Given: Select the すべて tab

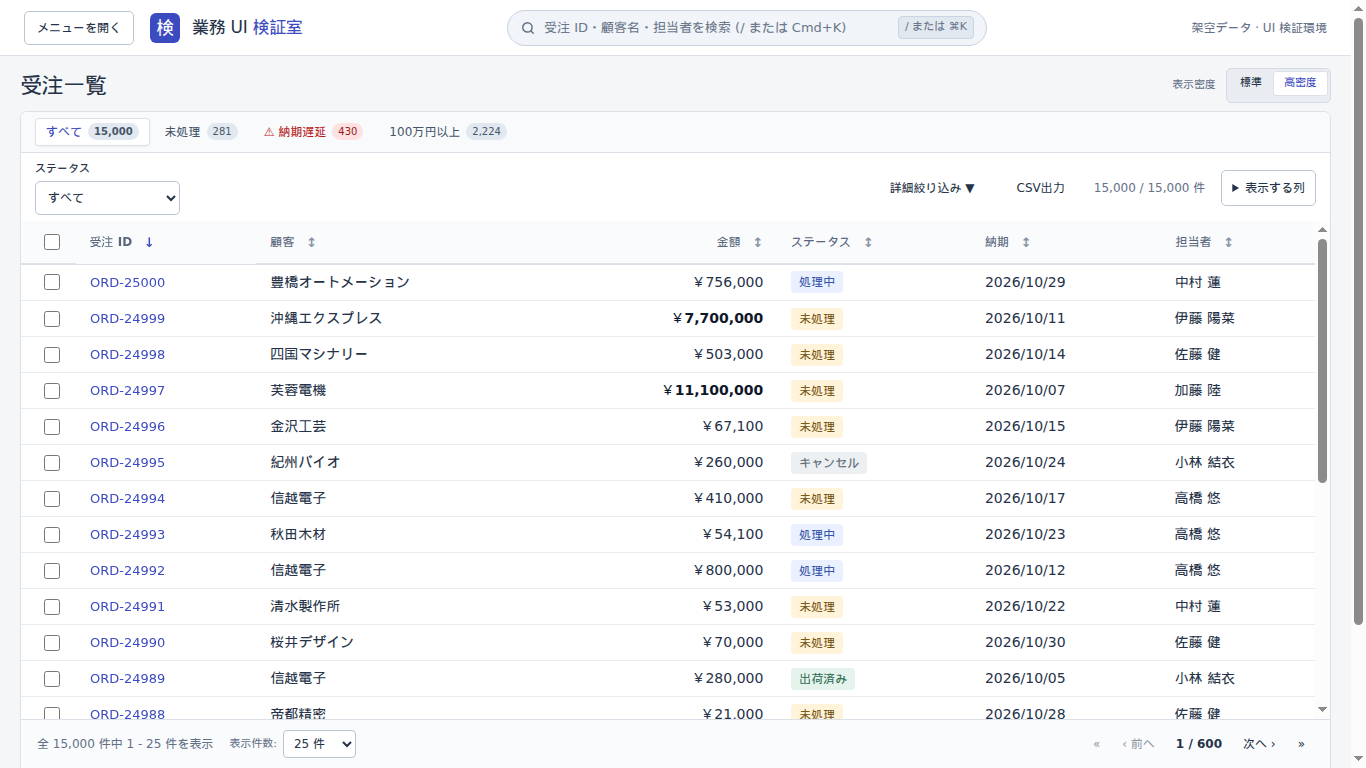Looking at the screenshot, I should coord(92,132).
